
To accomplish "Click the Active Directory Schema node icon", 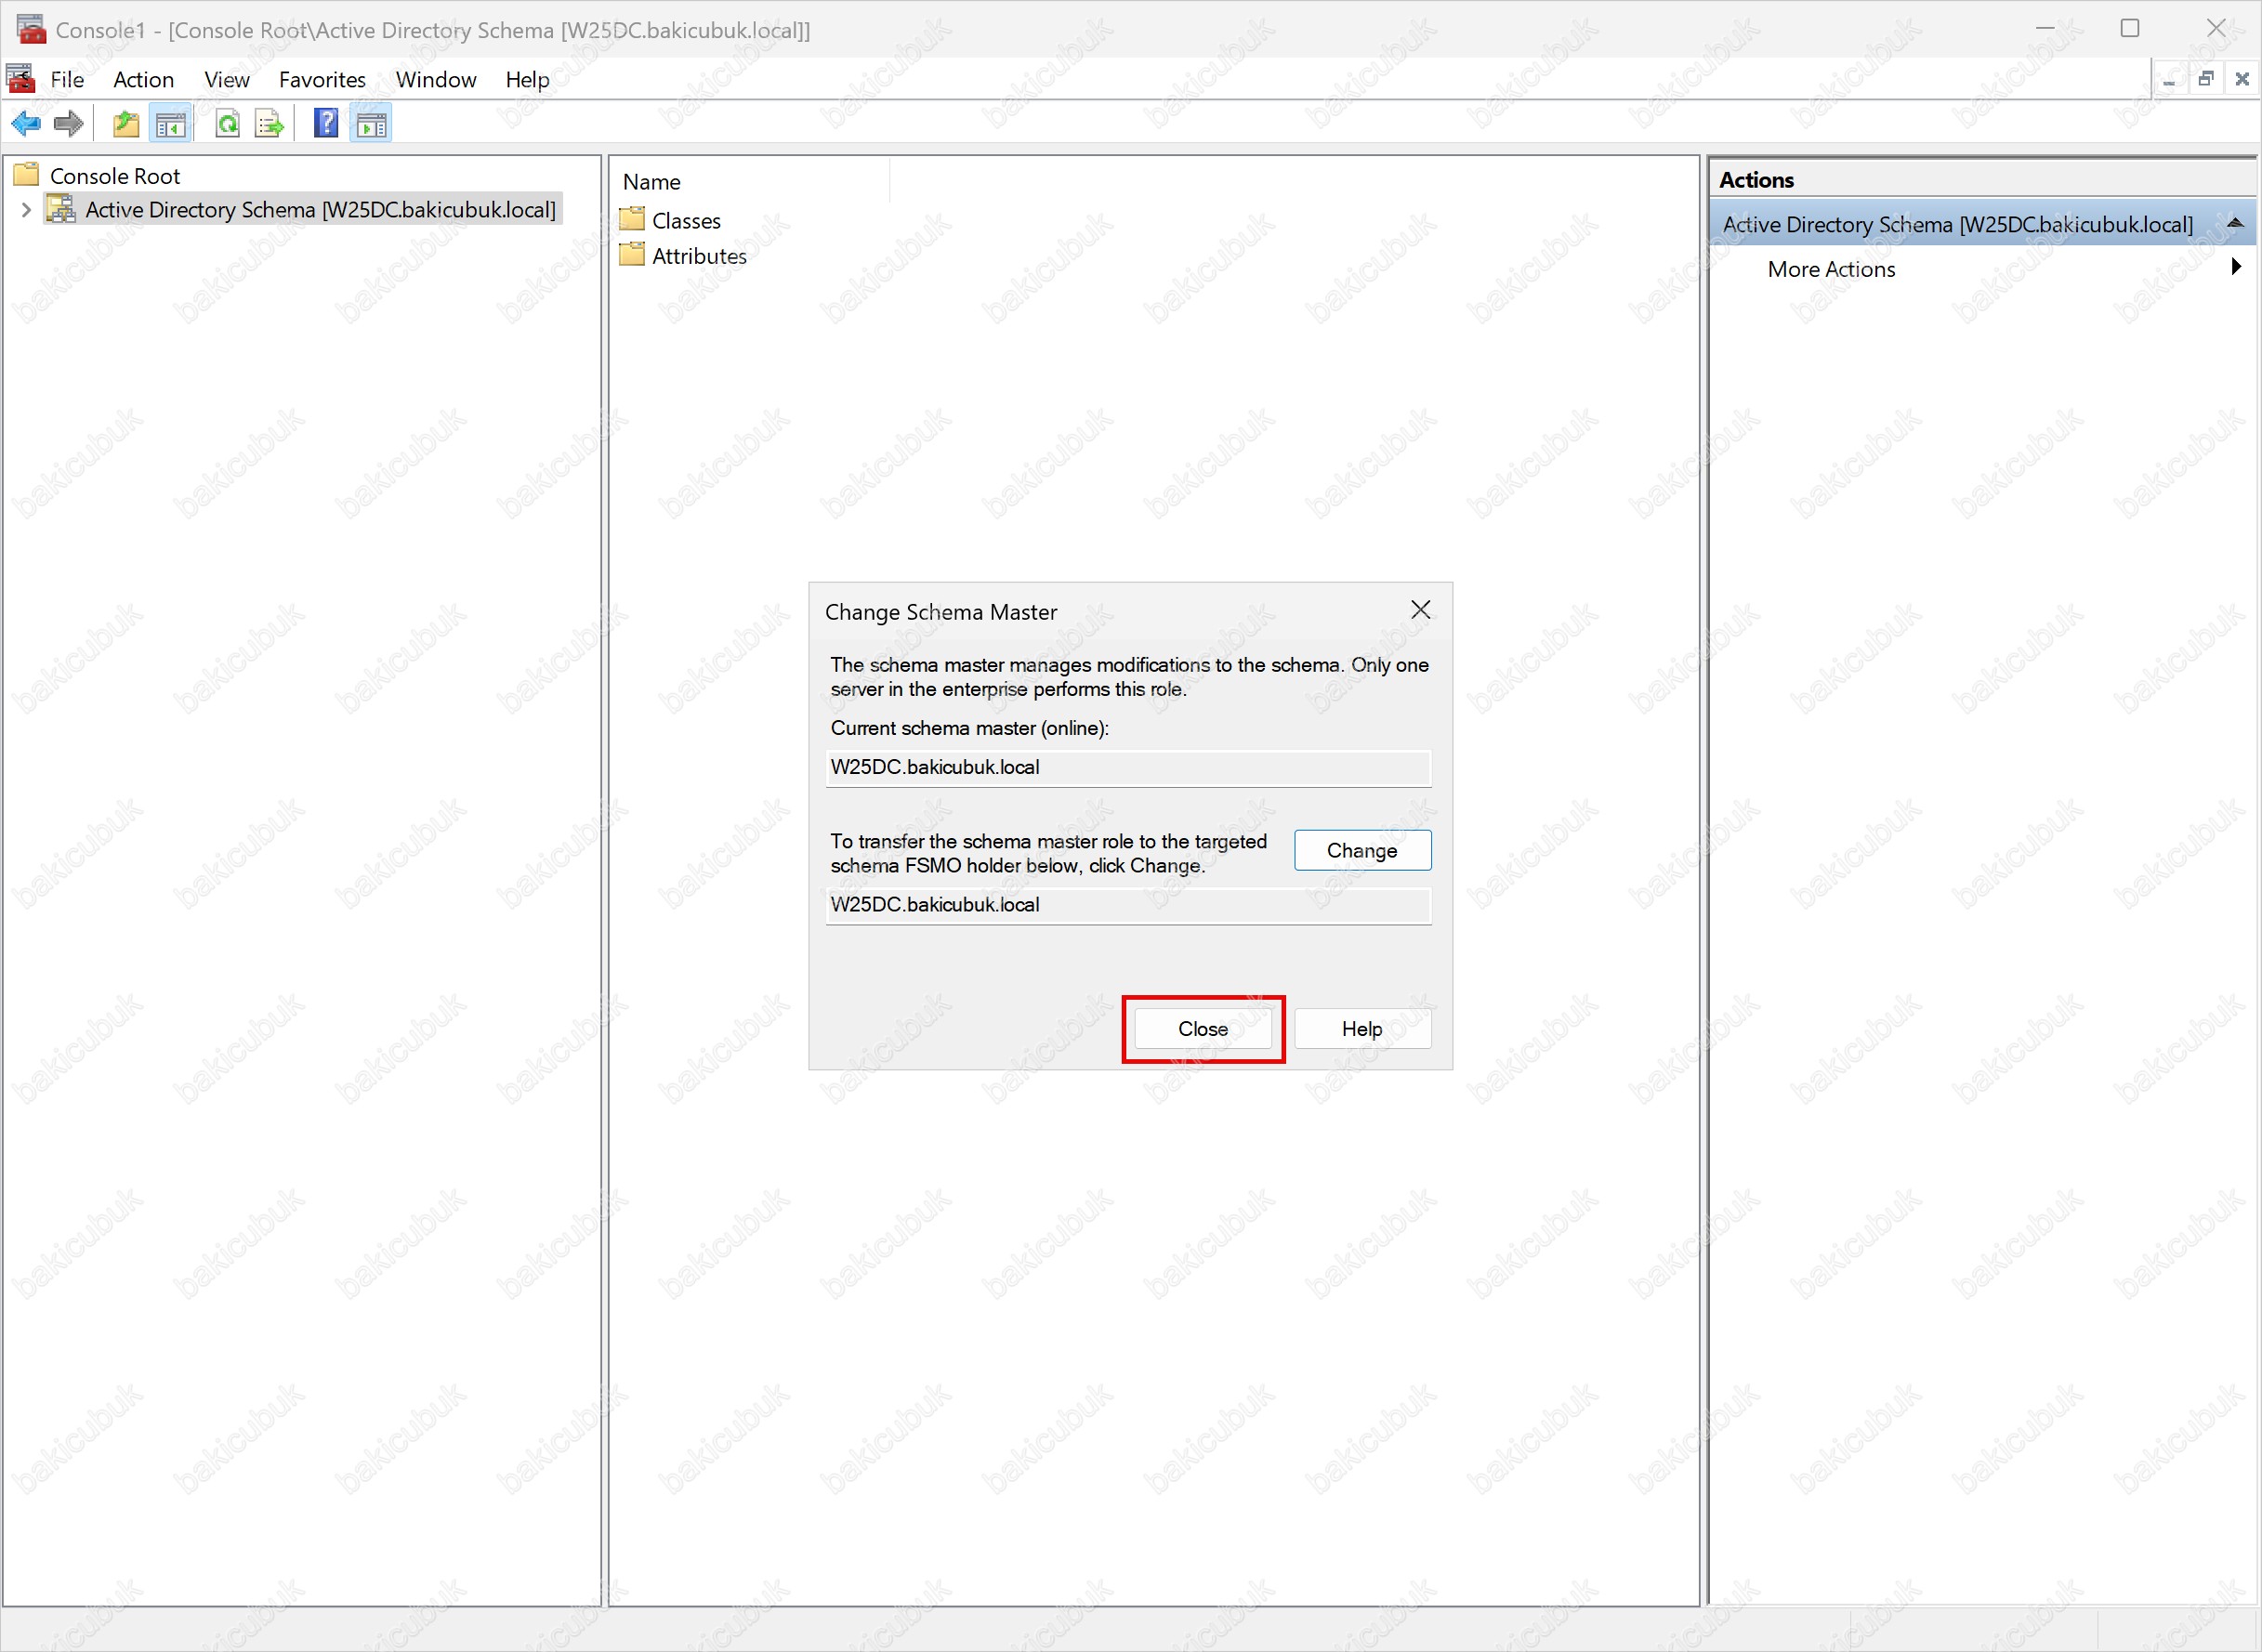I will (61, 209).
